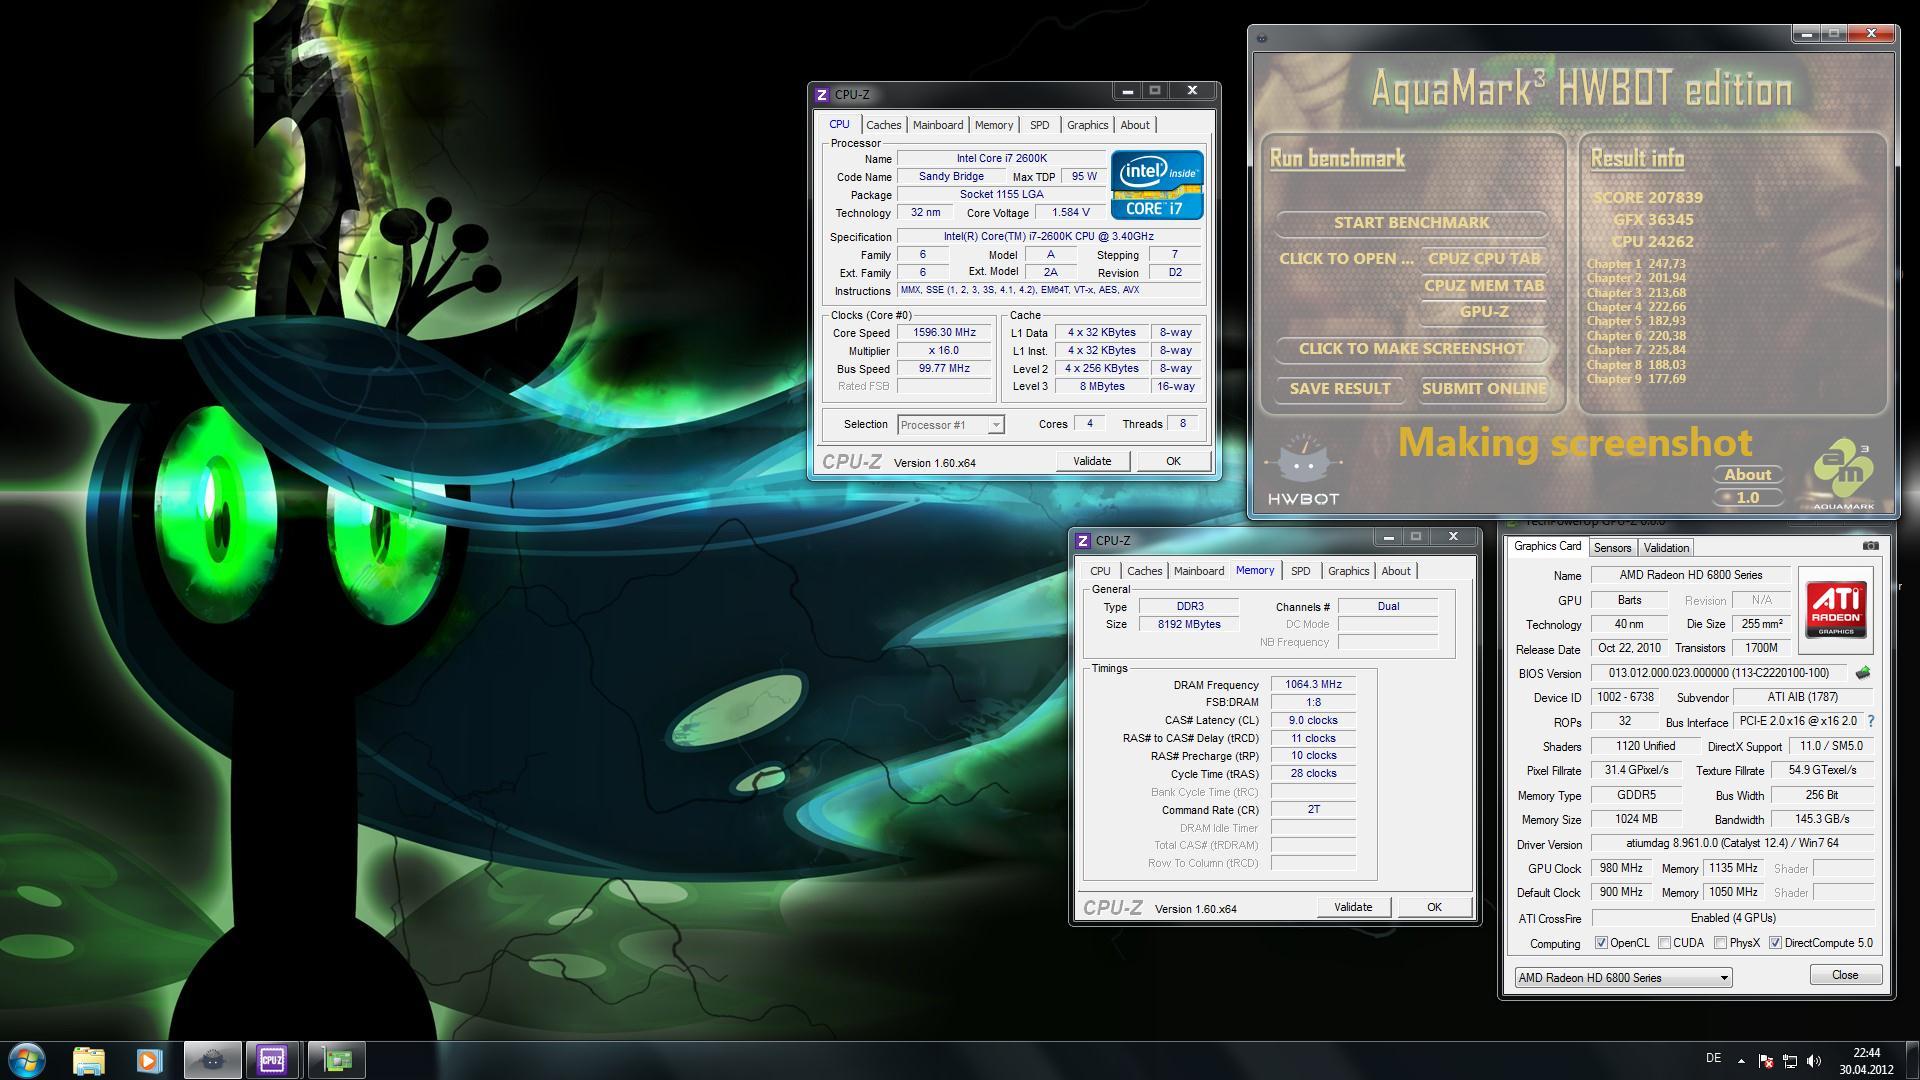Launch Windows Media Player from the taskbar
Viewport: 1920px width, 1080px height.
pos(149,1060)
